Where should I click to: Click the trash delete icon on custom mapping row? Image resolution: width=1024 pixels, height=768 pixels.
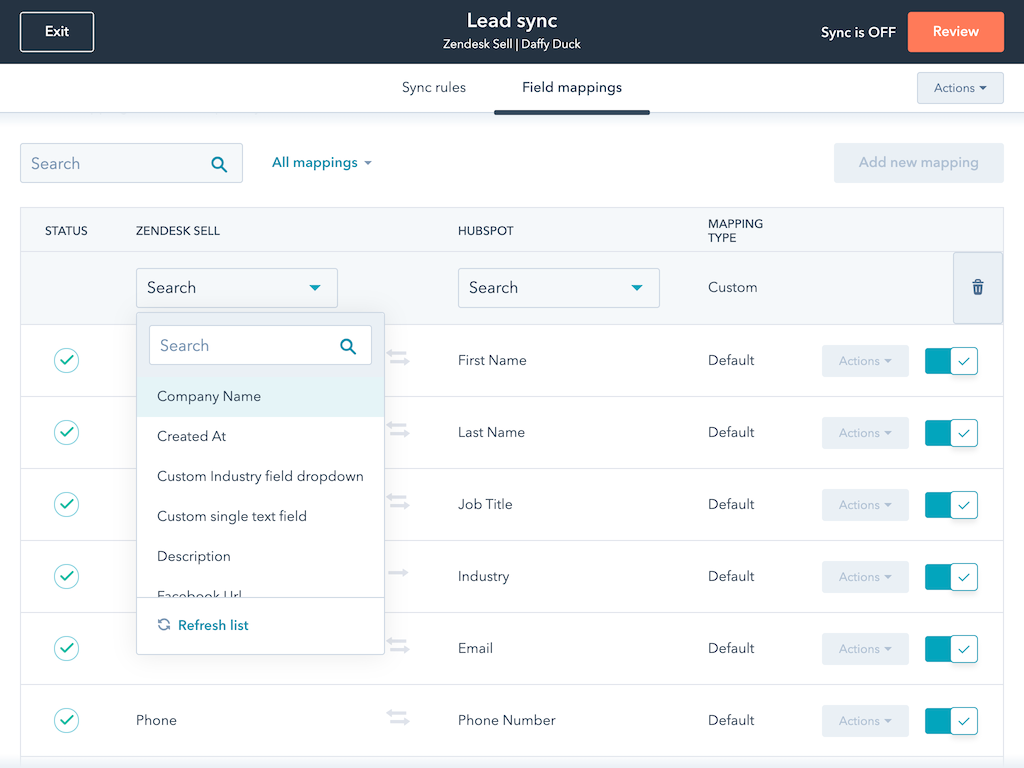click(x=978, y=287)
